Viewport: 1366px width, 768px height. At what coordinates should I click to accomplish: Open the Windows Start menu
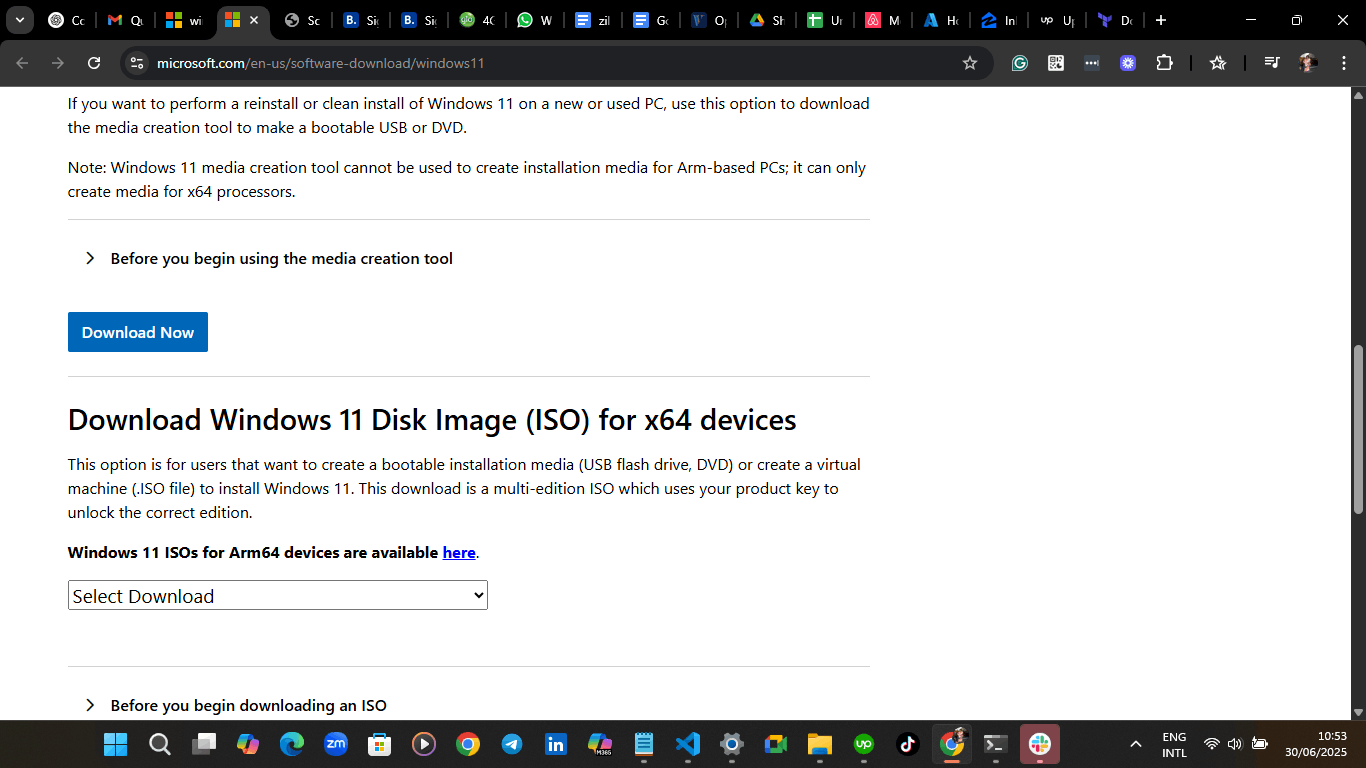(x=116, y=744)
